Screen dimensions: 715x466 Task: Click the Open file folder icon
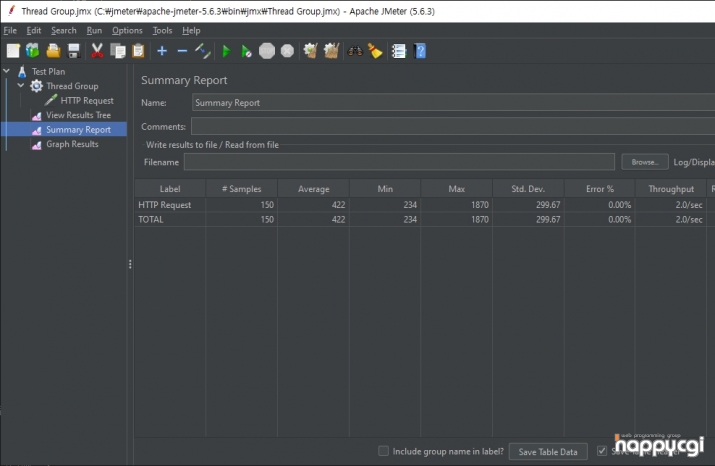[53, 51]
